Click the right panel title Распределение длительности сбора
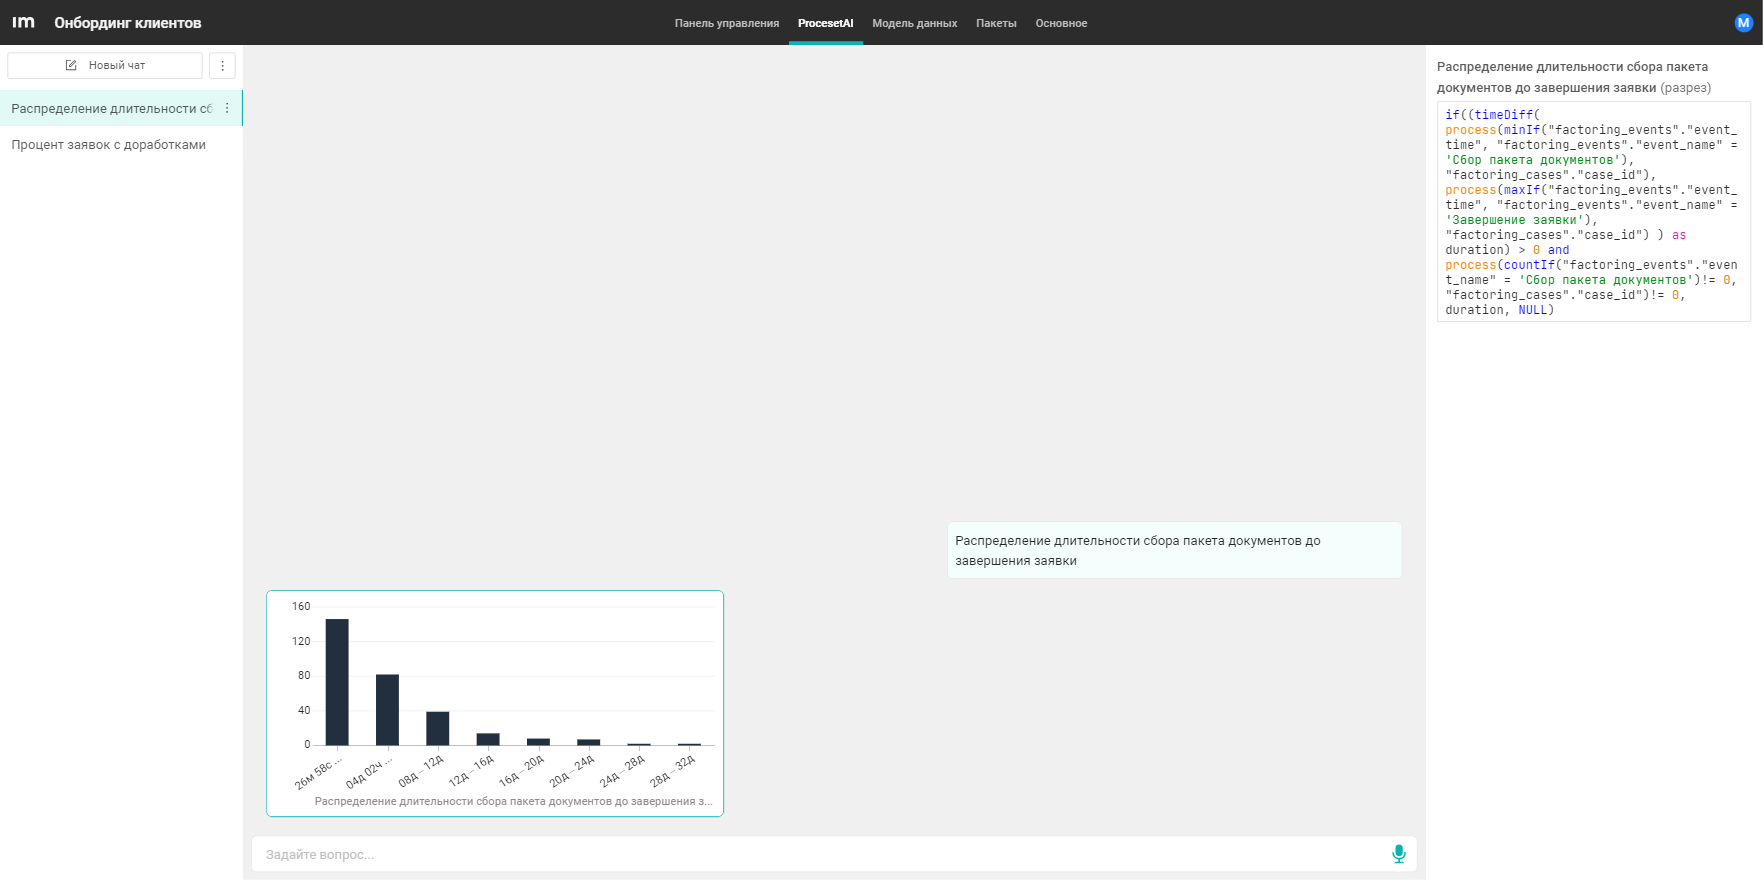Screen dimensions: 1763x880 [x=1574, y=77]
